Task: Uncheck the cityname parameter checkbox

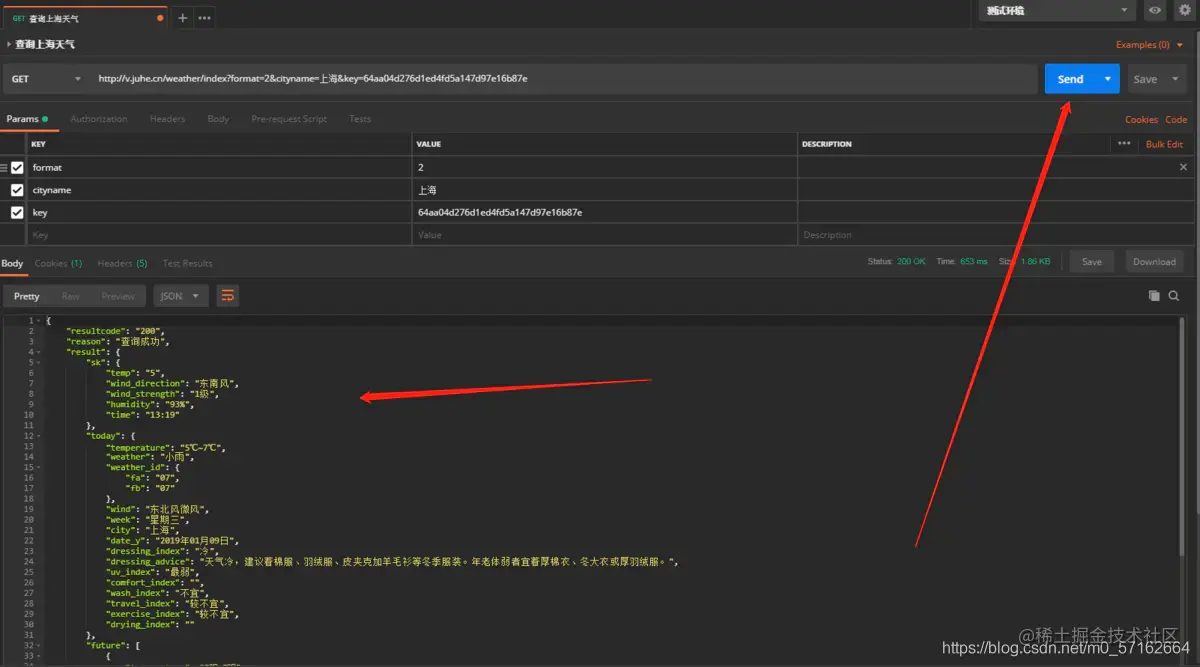Action: [17, 190]
